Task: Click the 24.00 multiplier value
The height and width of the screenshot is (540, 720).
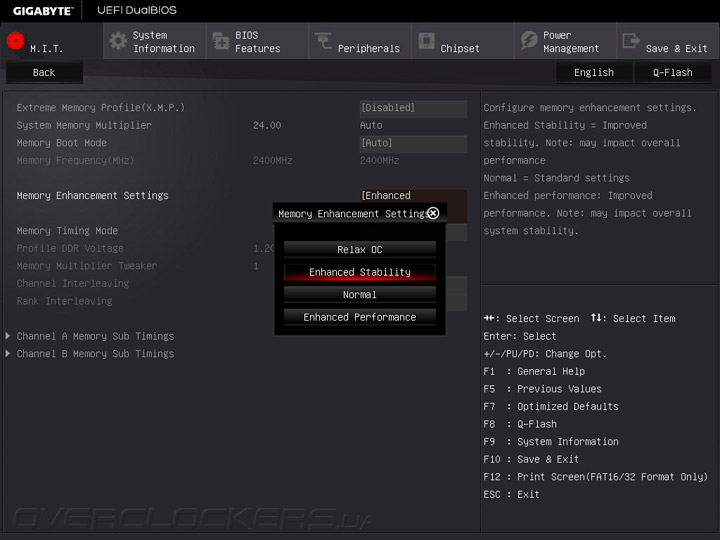Action: point(267,125)
